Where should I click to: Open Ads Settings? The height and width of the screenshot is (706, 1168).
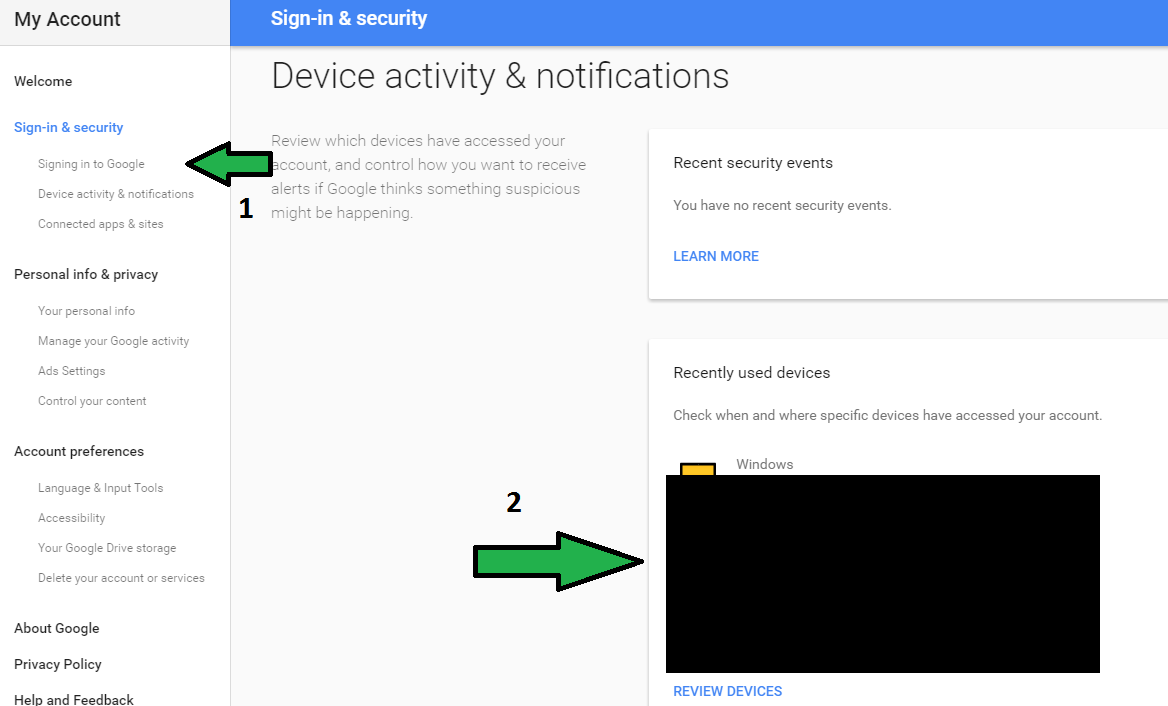pyautogui.click(x=72, y=371)
